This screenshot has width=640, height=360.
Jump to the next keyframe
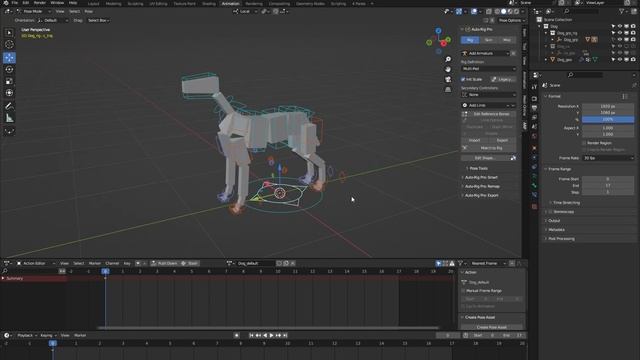pyautogui.click(x=278, y=335)
